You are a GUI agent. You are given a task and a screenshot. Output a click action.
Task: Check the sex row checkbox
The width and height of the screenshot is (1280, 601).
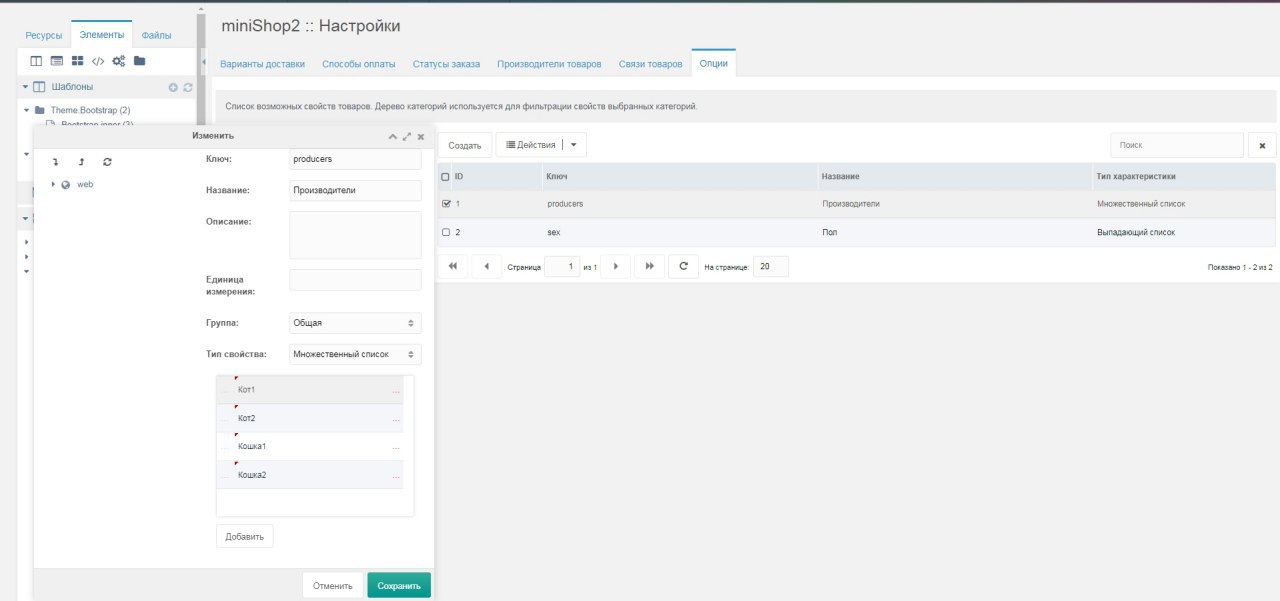click(446, 232)
